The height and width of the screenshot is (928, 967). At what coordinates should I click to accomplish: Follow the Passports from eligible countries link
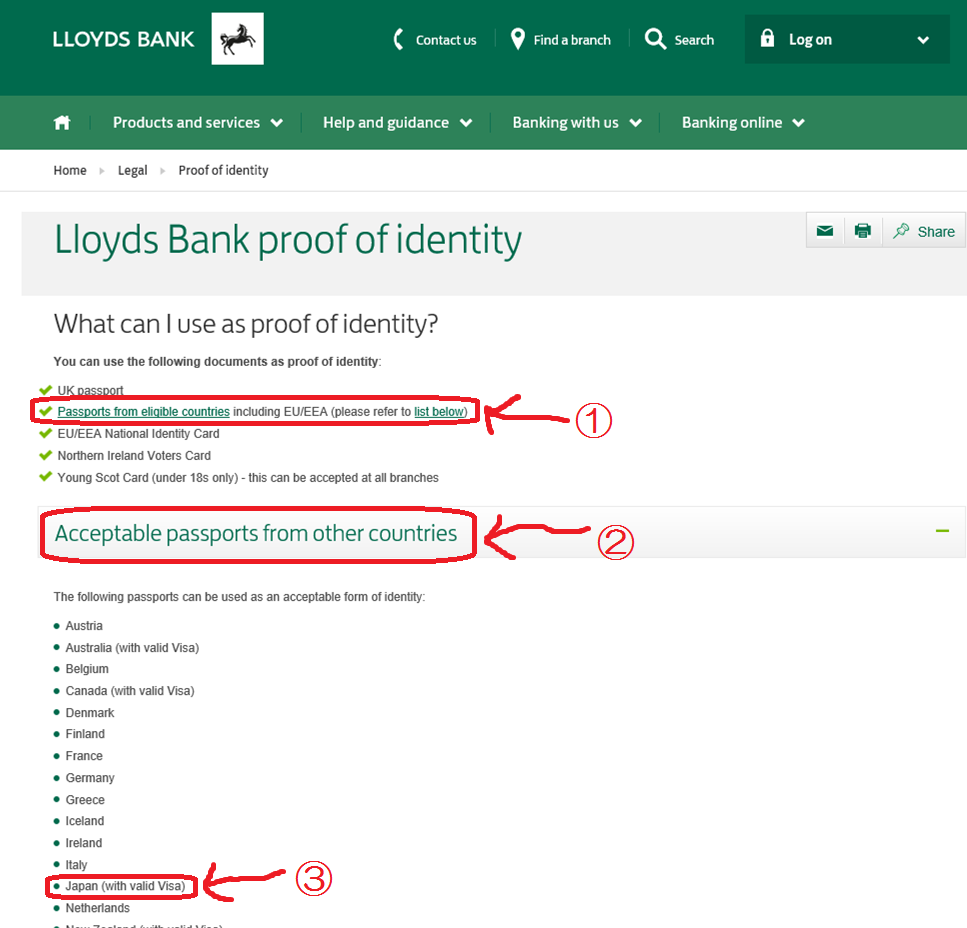coord(143,412)
